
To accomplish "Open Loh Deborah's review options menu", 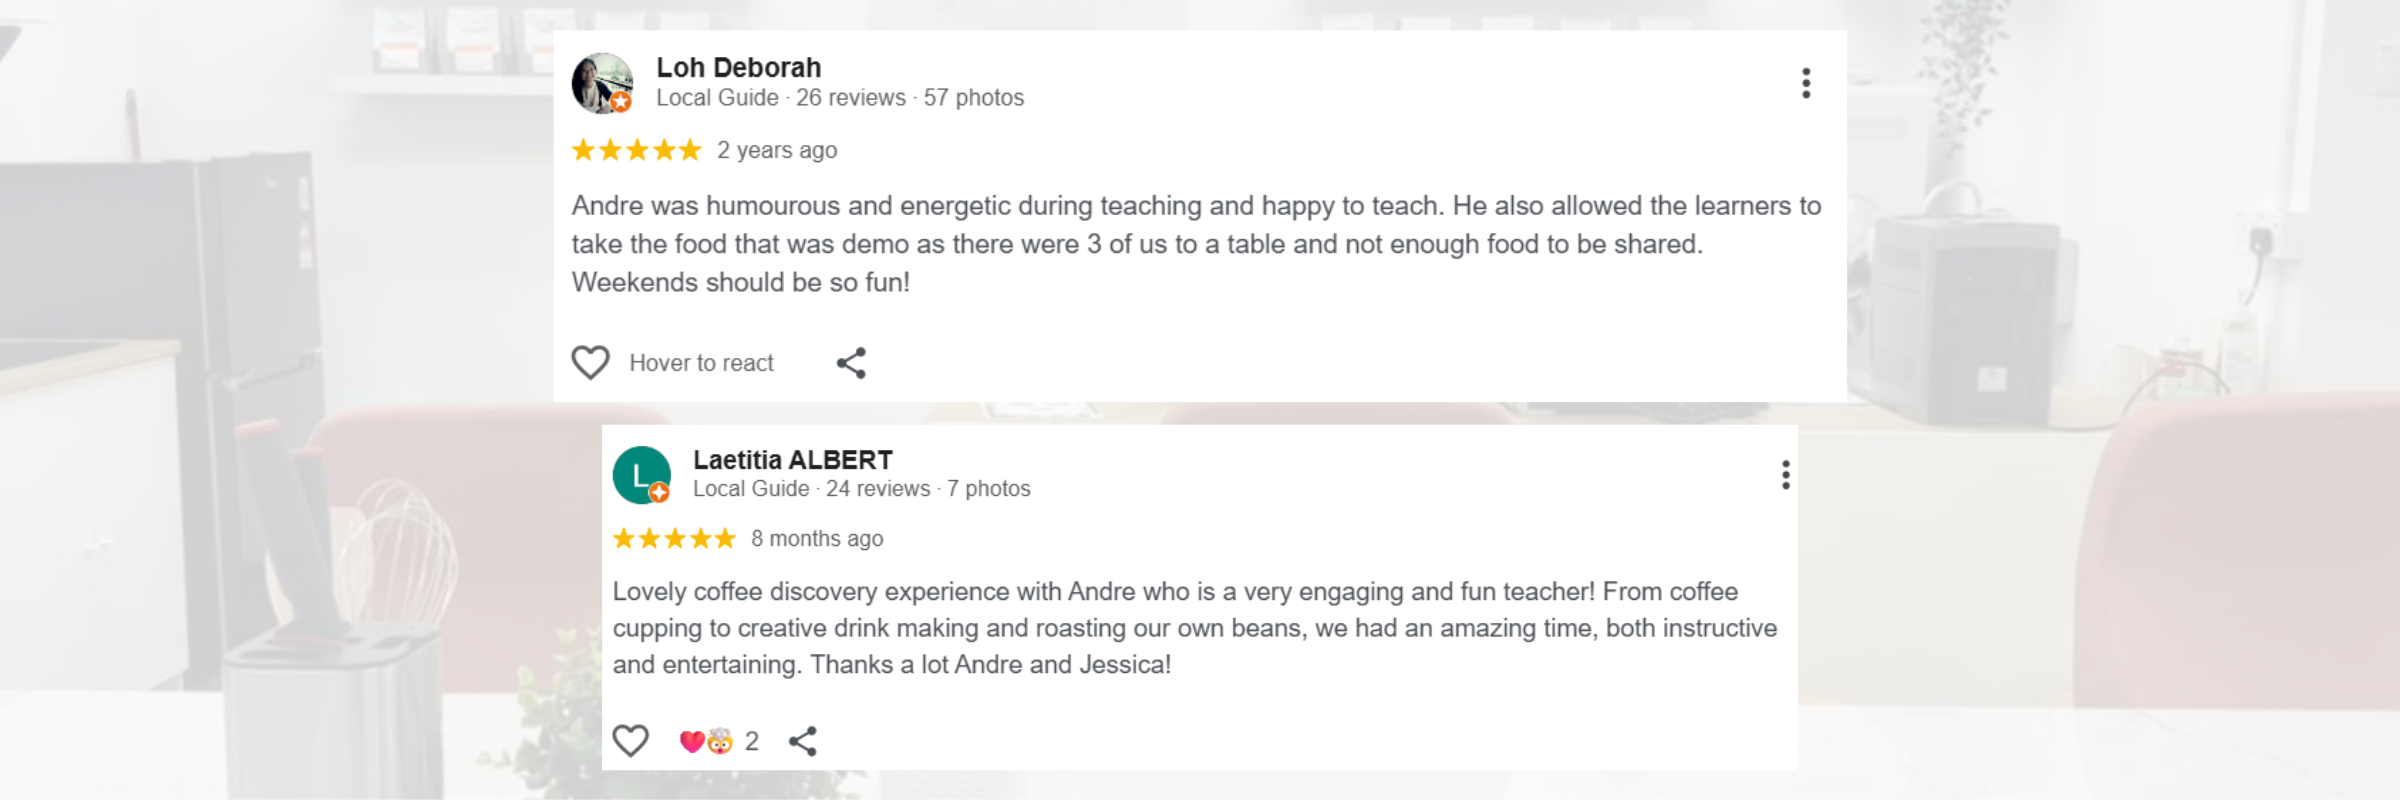I will coord(1806,83).
